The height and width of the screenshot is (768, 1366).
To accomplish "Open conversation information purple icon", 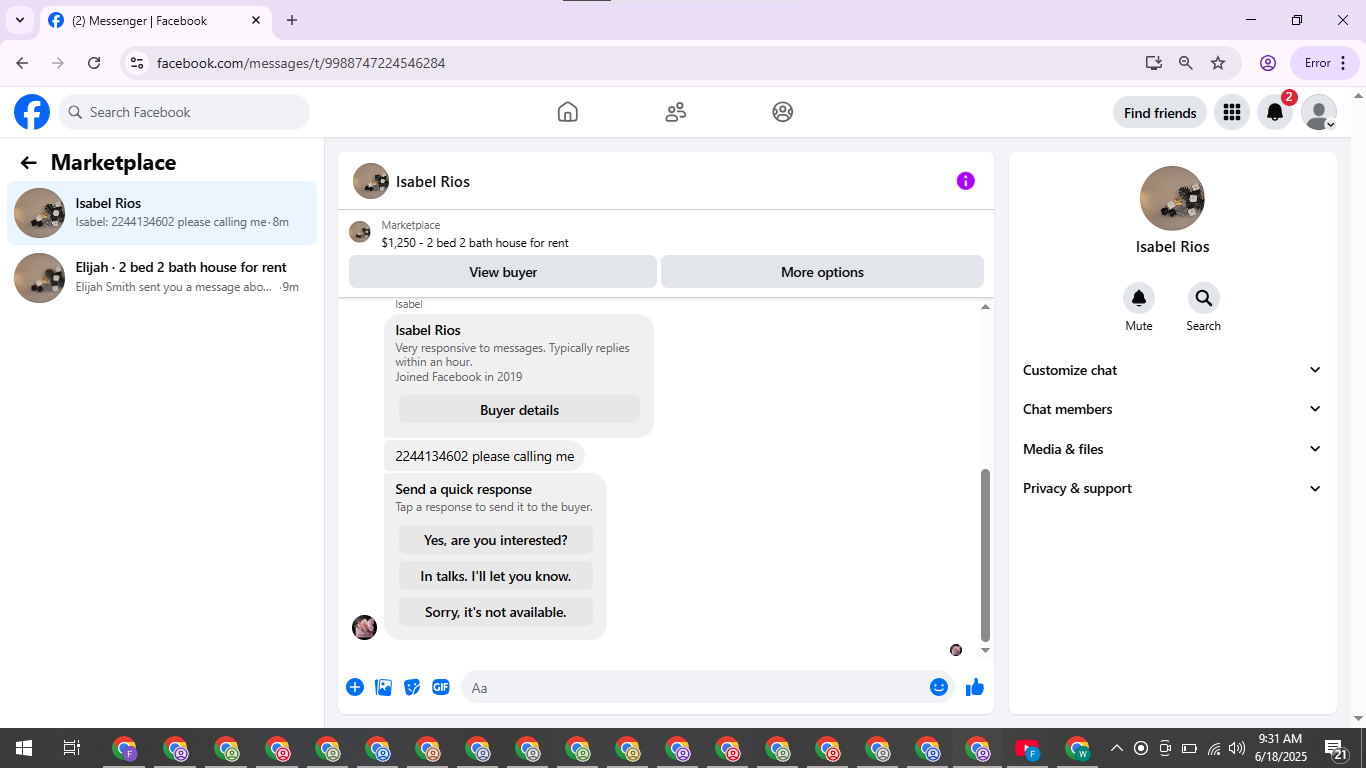I will 965,181.
